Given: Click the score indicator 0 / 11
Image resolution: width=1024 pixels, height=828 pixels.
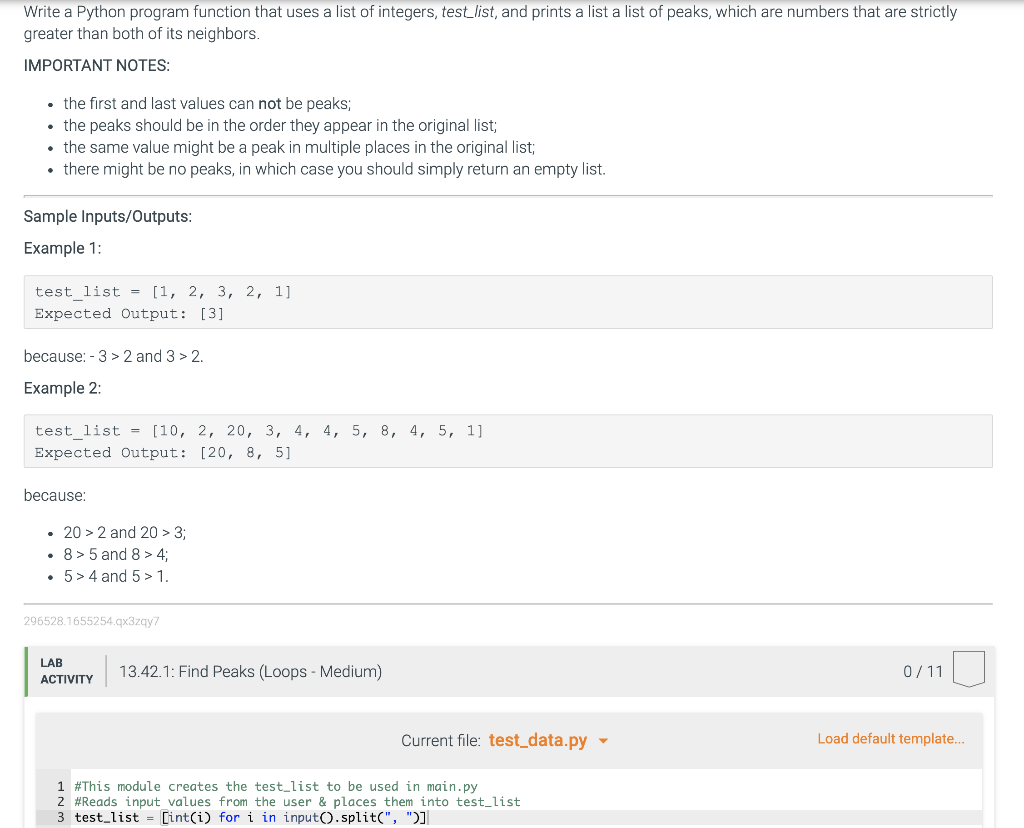Looking at the screenshot, I should point(922,671).
